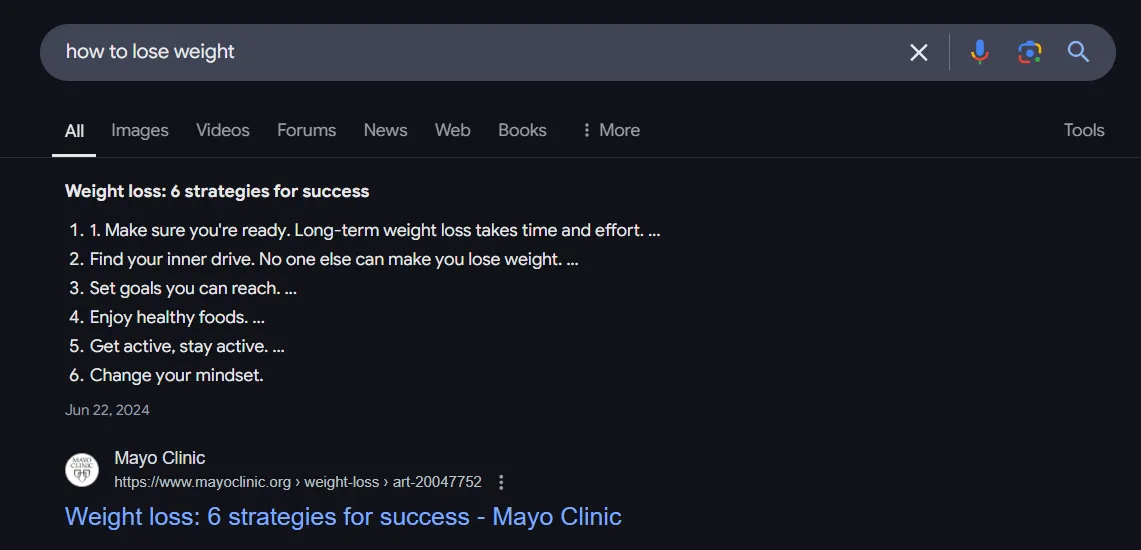This screenshot has width=1141, height=550.
Task: Go to the News tab
Action: [x=386, y=130]
